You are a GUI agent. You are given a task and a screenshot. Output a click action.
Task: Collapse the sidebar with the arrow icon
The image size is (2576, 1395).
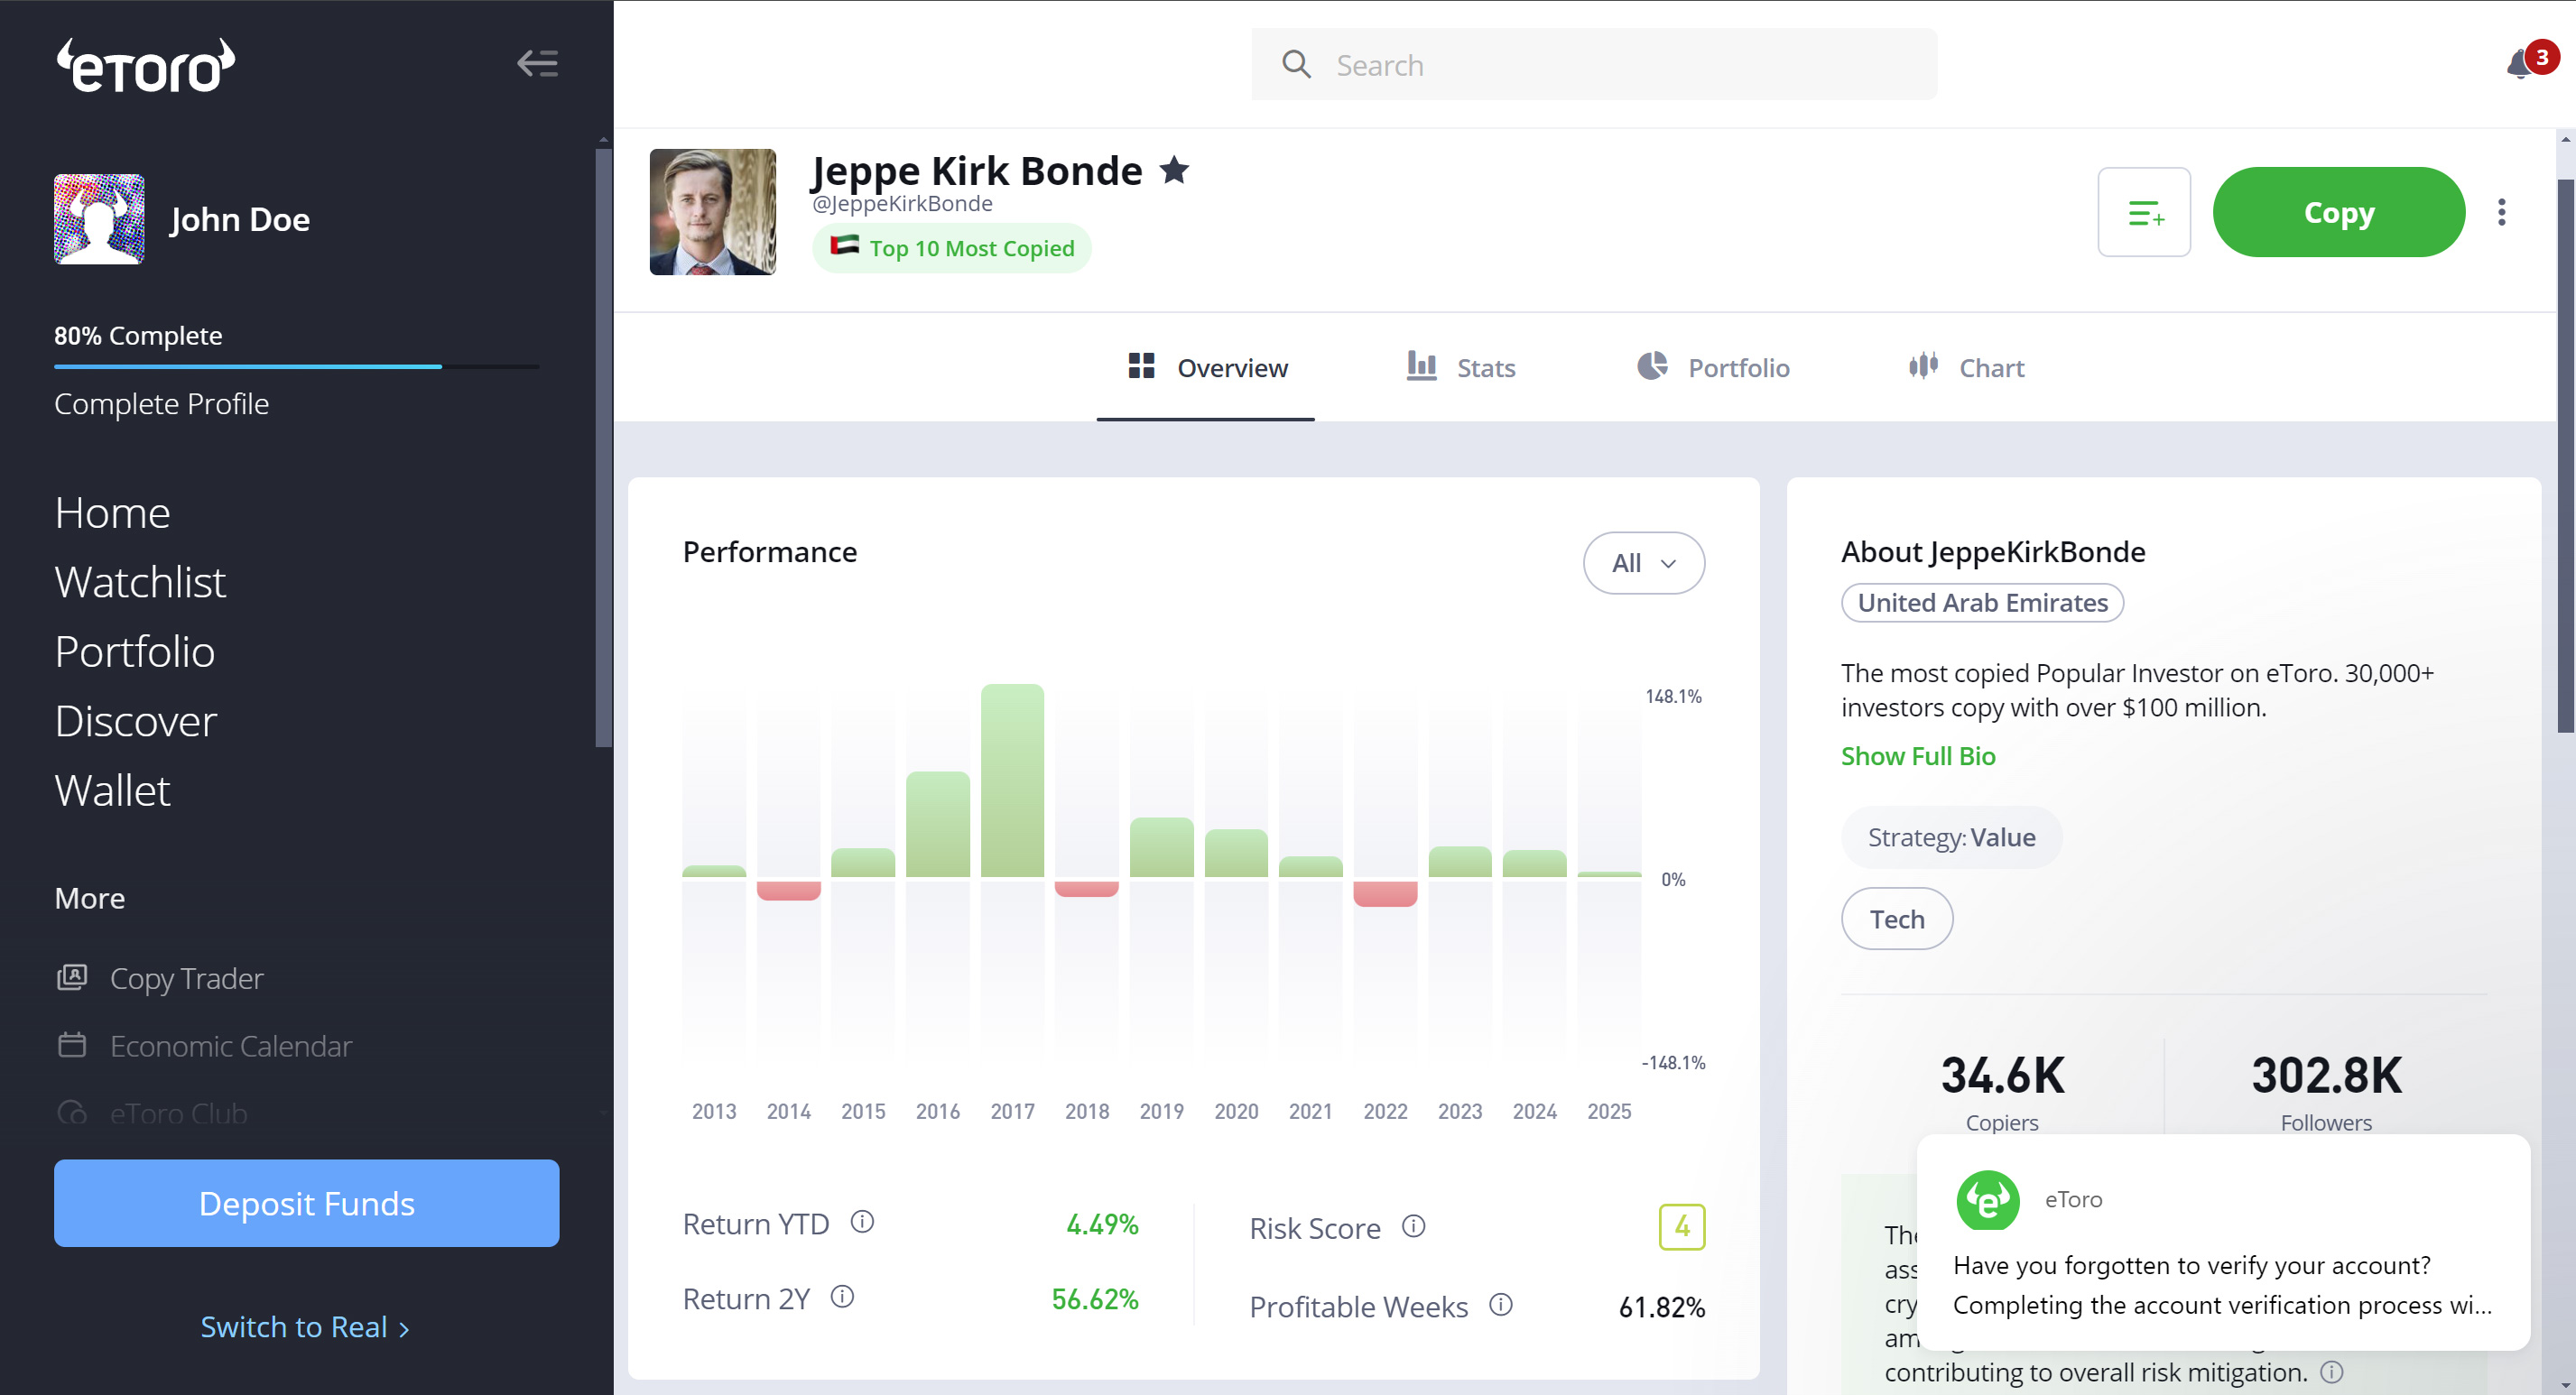(x=537, y=64)
